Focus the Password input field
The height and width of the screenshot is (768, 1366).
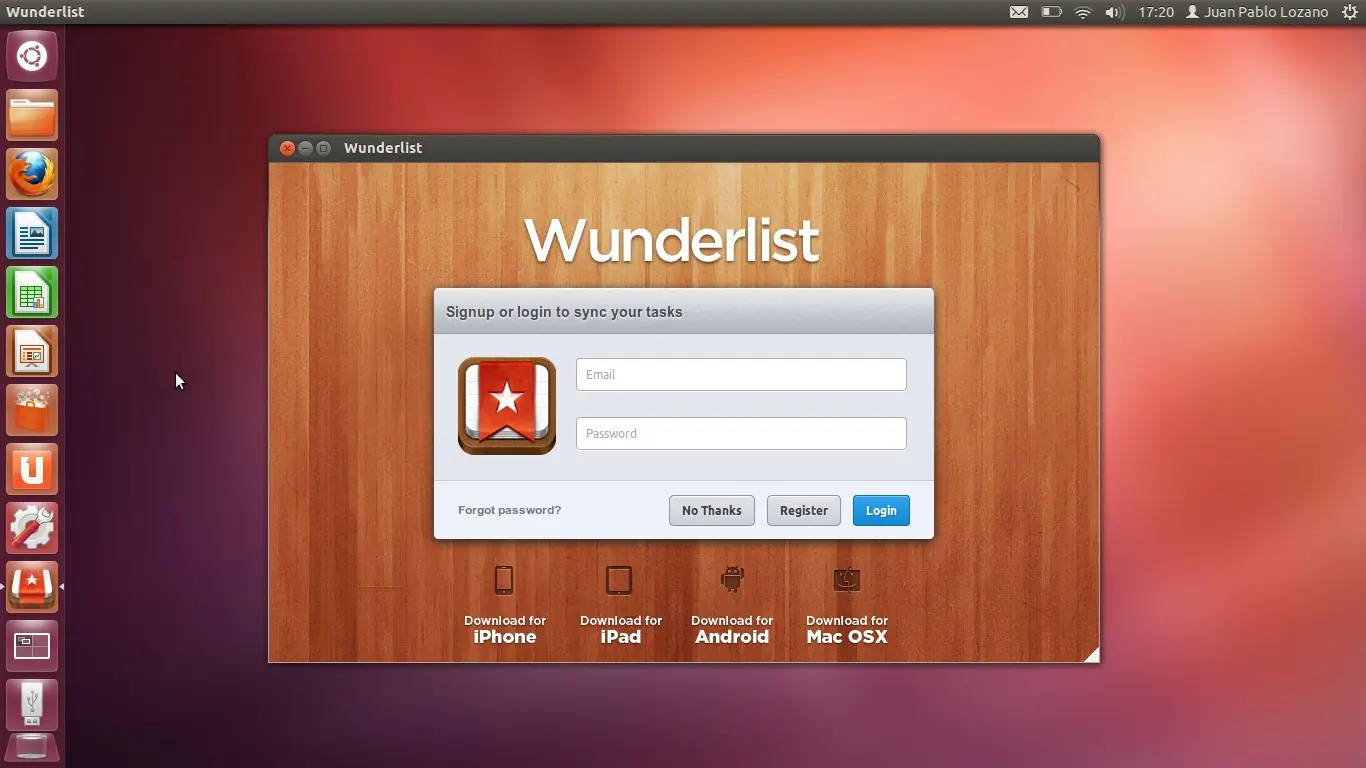(741, 433)
